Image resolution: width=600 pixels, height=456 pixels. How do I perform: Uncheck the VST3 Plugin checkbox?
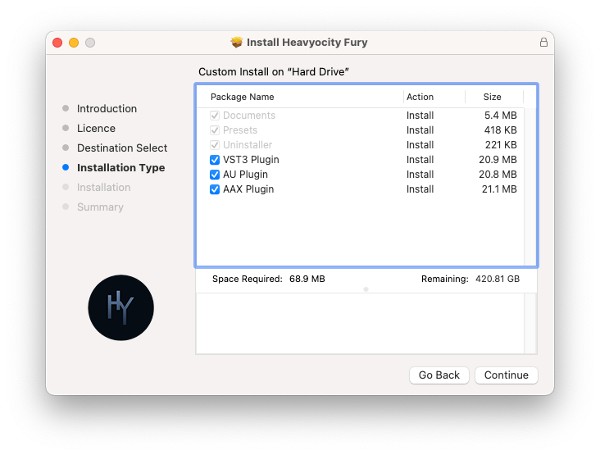[x=215, y=160]
